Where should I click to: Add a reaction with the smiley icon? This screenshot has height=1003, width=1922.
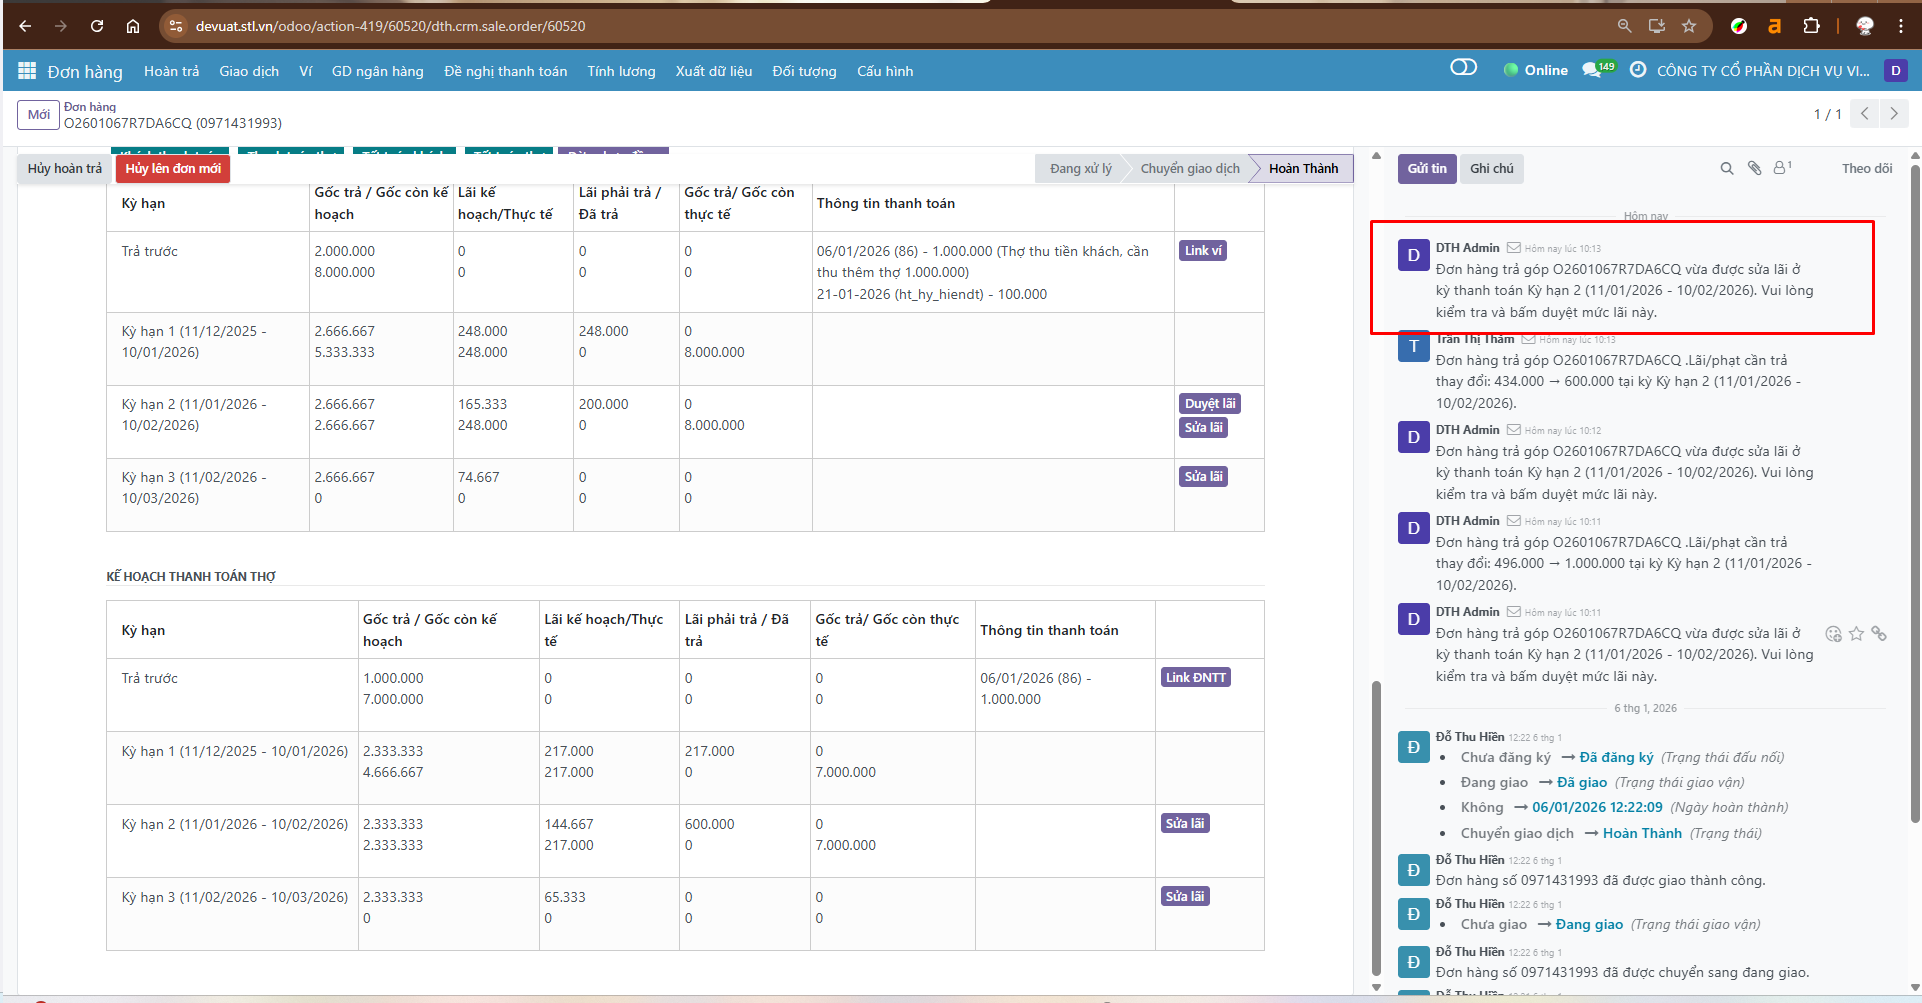tap(1833, 634)
